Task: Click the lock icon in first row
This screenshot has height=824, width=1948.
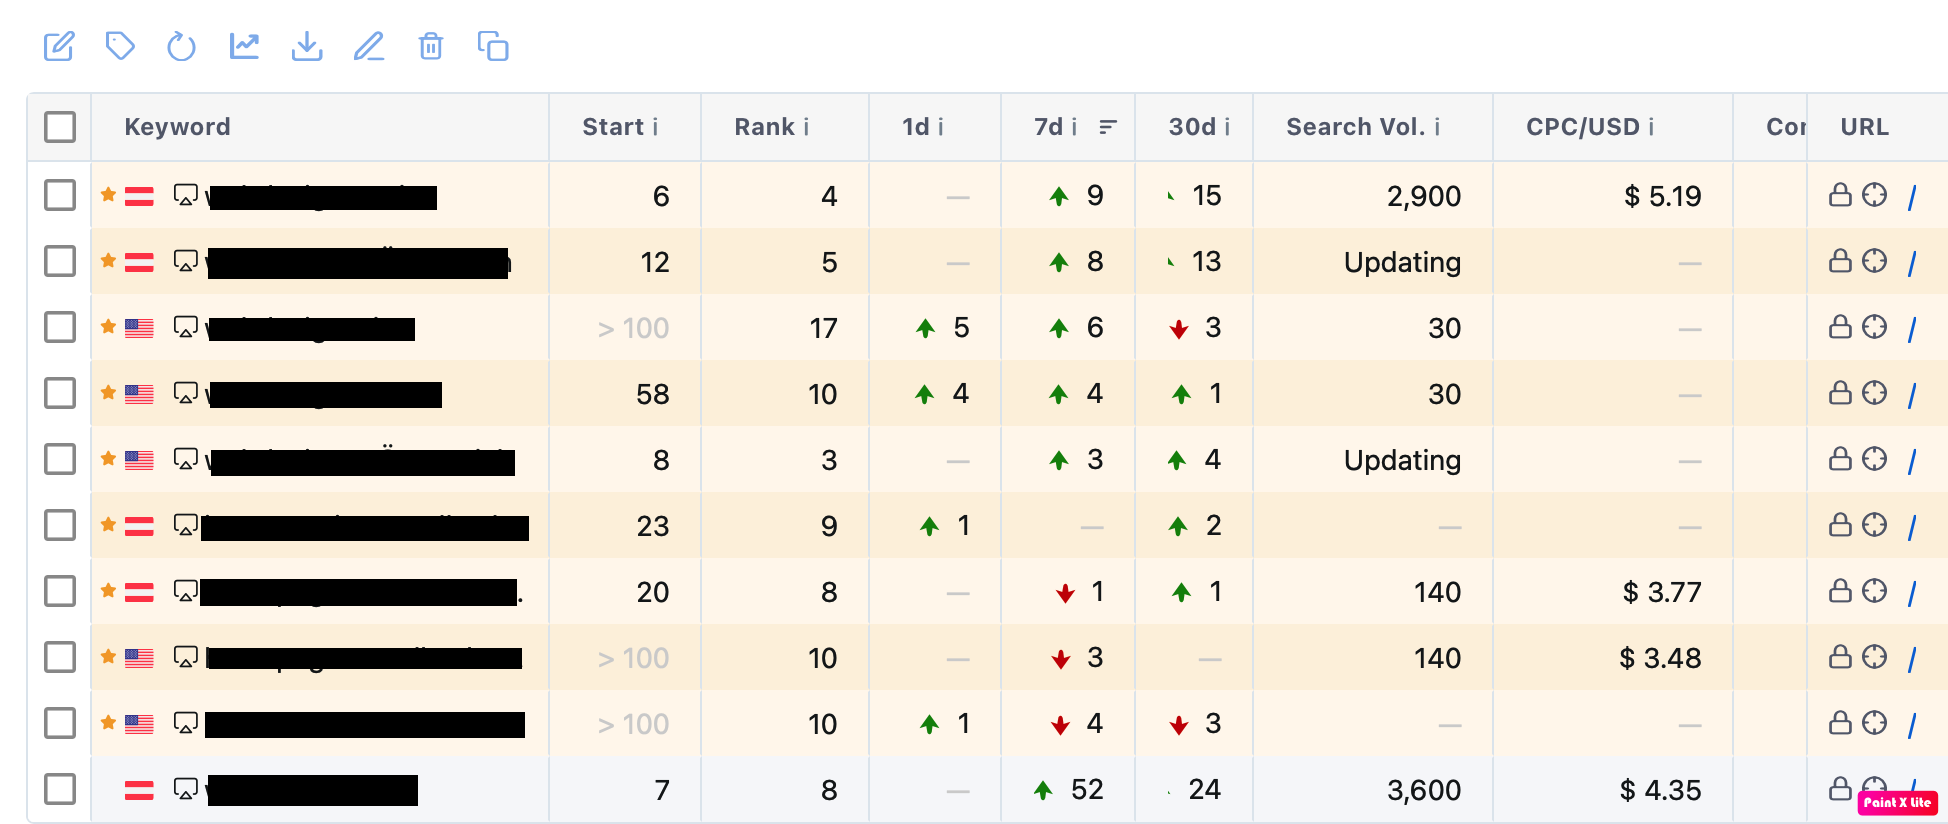Action: (1840, 195)
